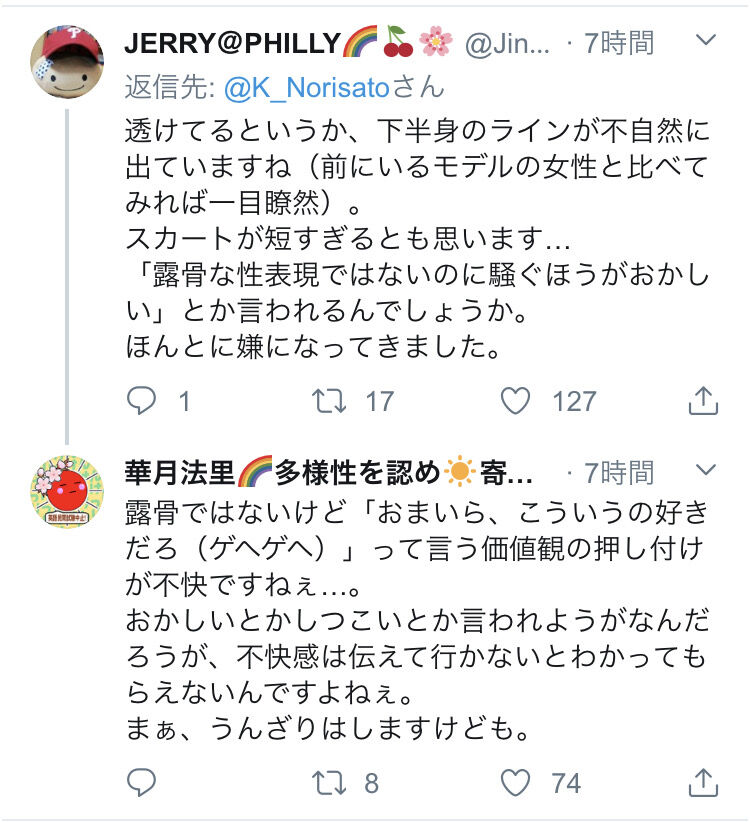This screenshot has height=822, width=750.
Task: Like the tweet with 127 likes
Action: click(516, 401)
